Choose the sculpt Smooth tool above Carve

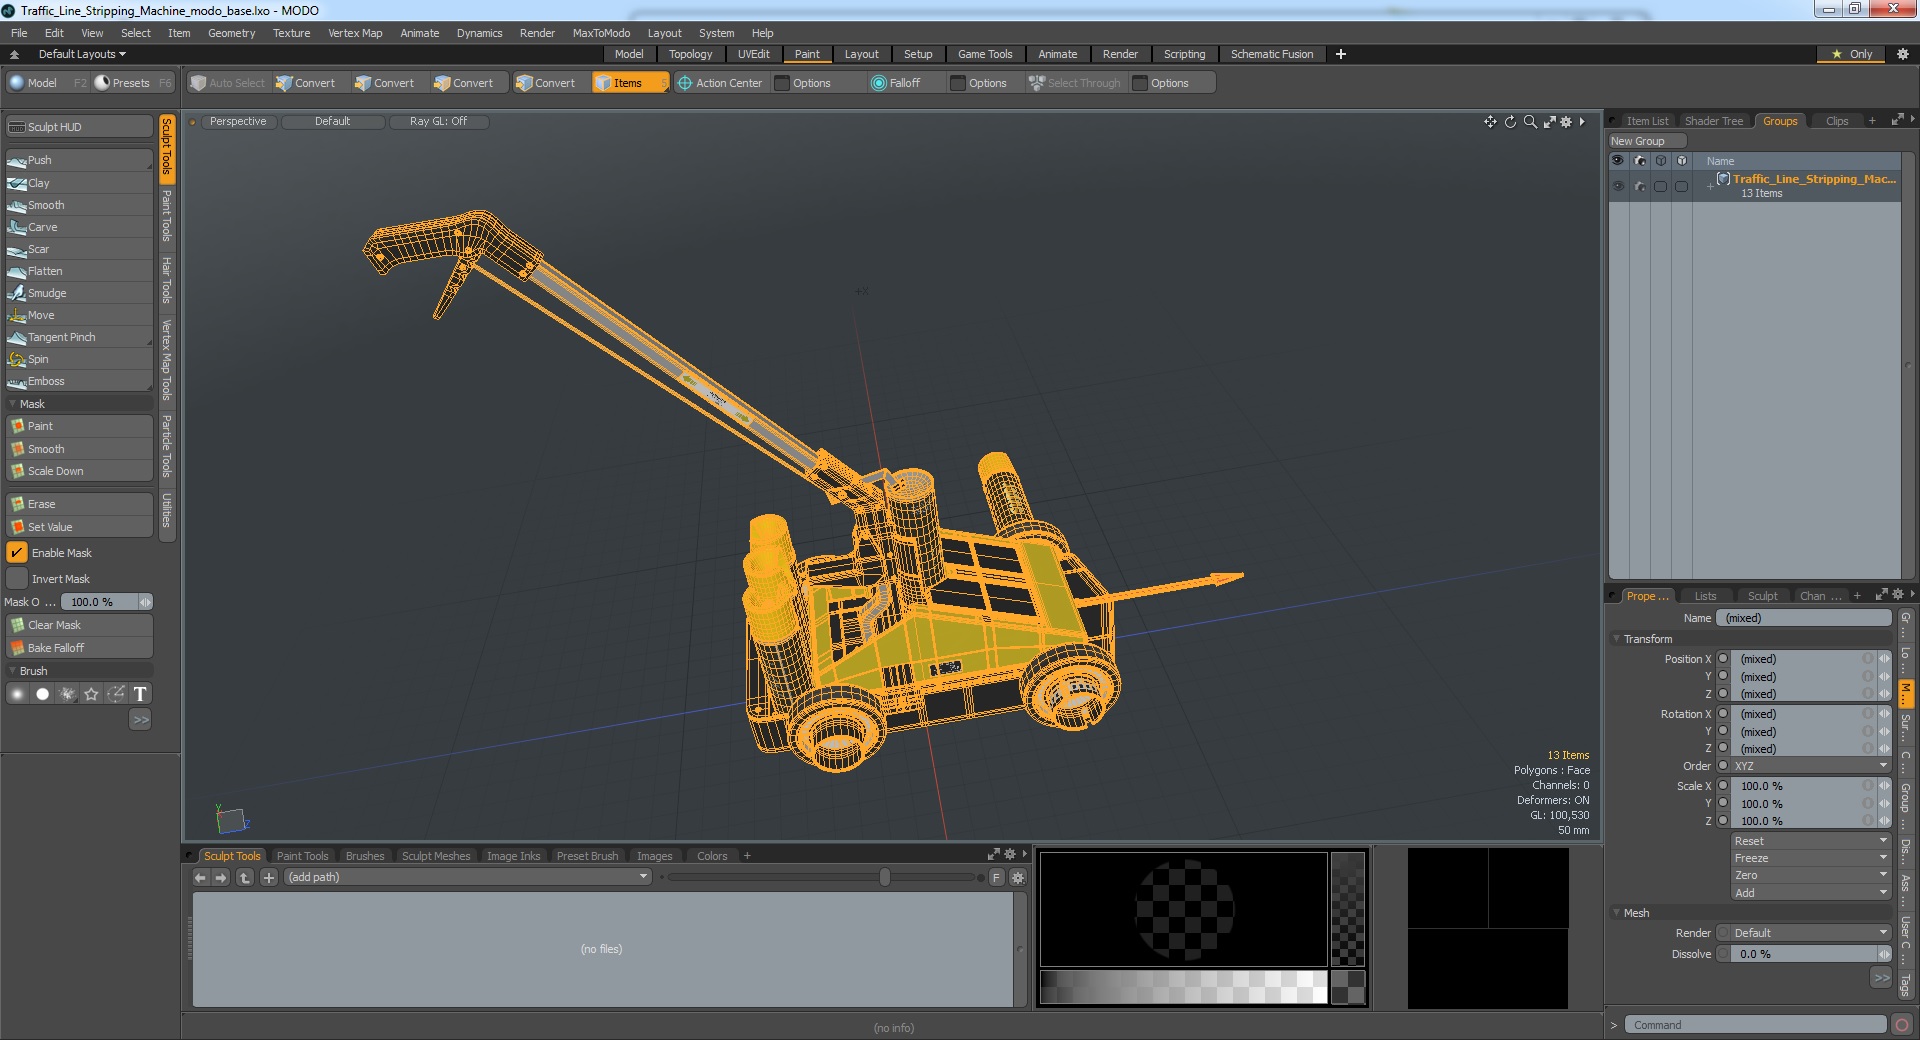pos(79,205)
